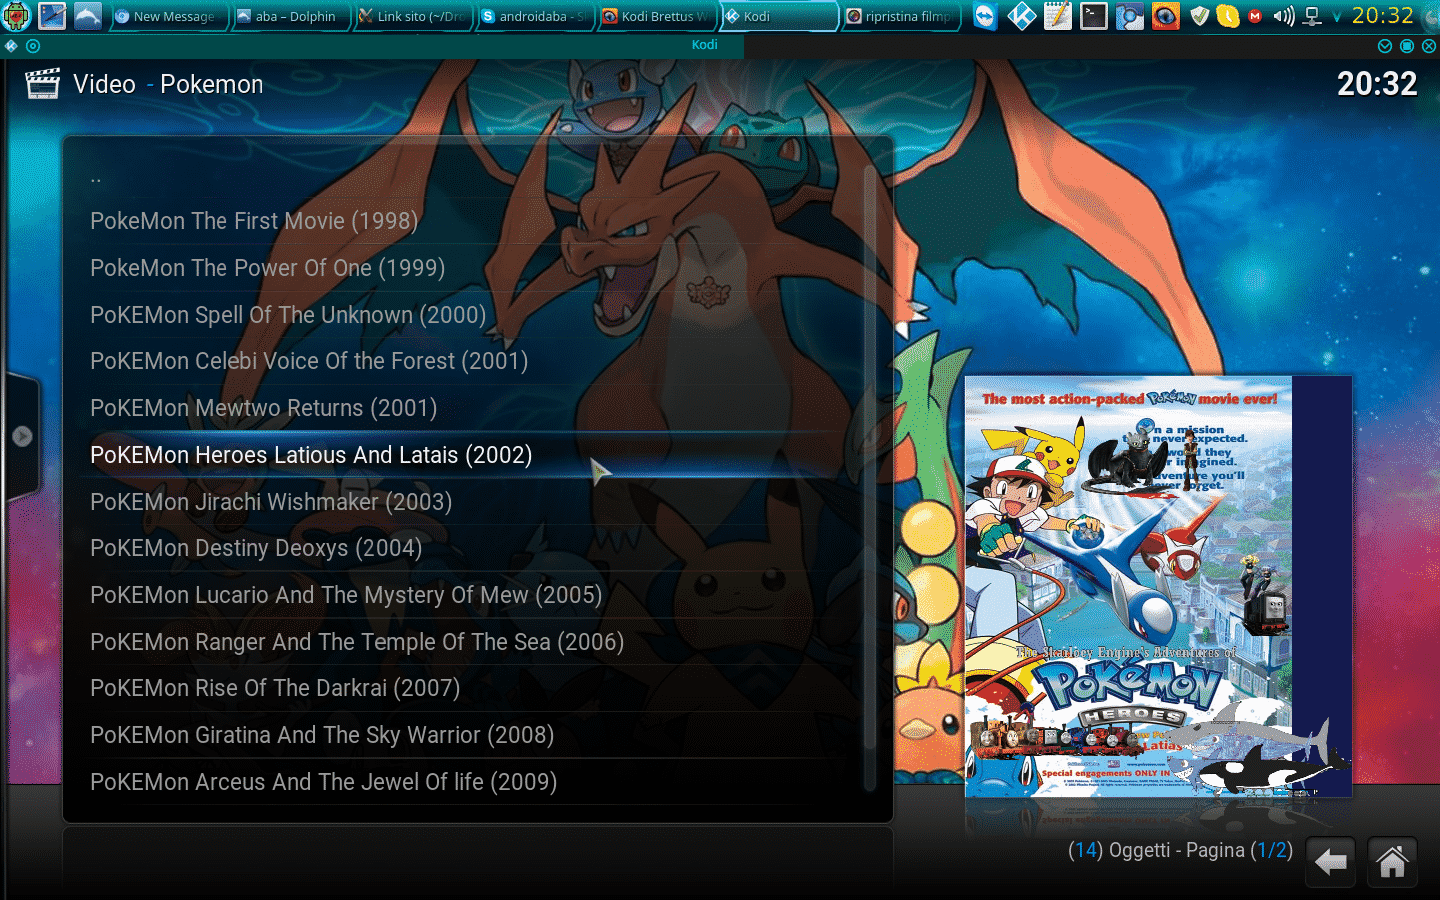The width and height of the screenshot is (1440, 900).
Task: Open the Kodi window menu icon
Action: [x=11, y=46]
